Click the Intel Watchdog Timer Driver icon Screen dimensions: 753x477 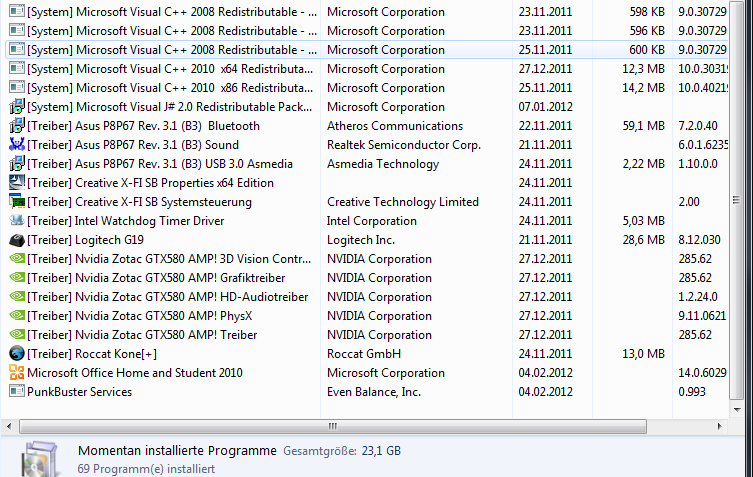point(17,220)
